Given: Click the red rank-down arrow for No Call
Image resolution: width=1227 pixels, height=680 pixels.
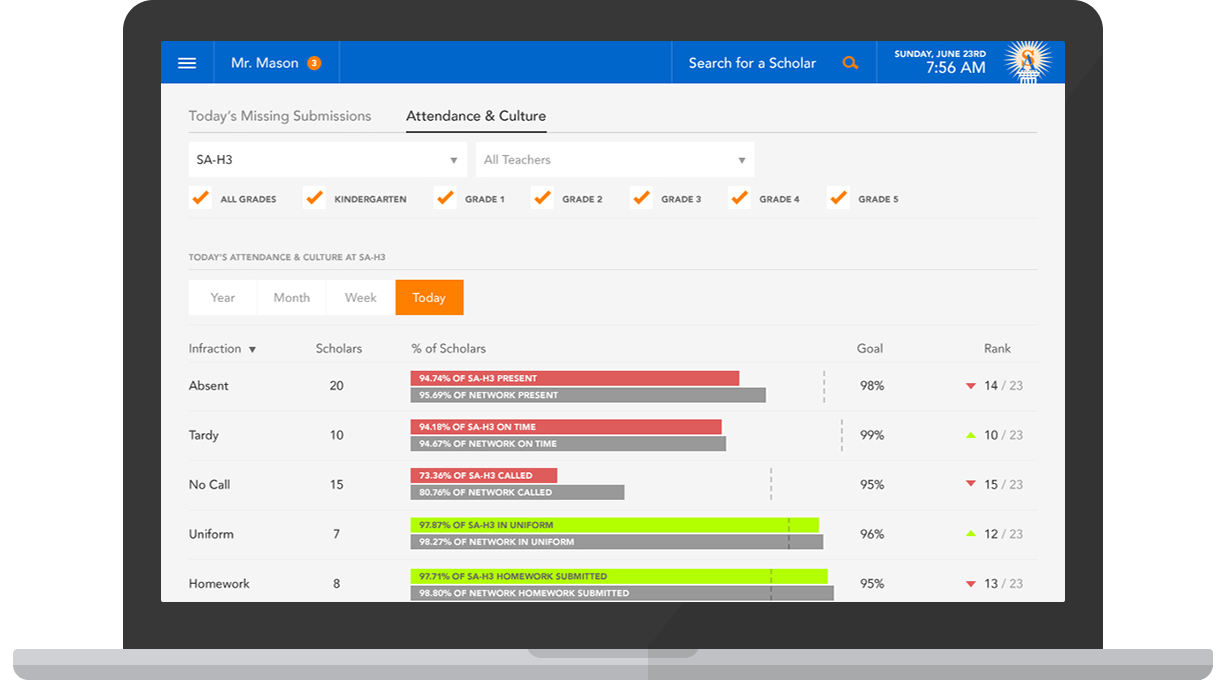Looking at the screenshot, I should pos(970,483).
